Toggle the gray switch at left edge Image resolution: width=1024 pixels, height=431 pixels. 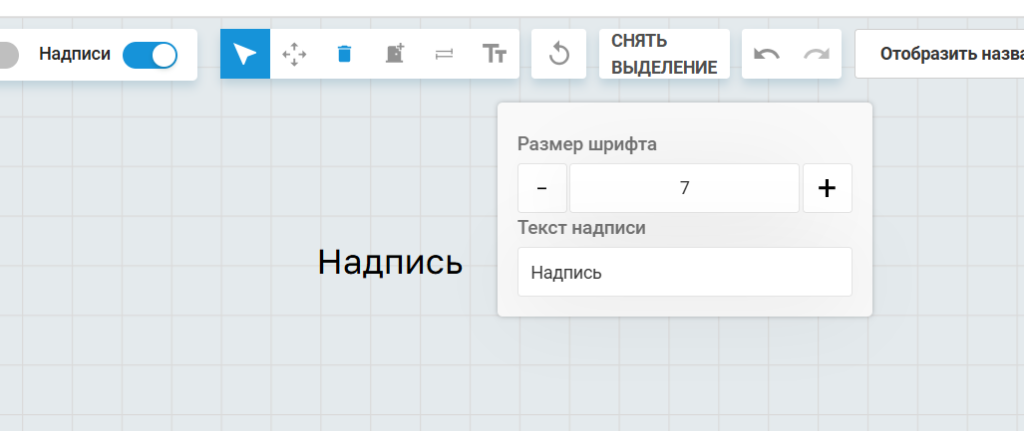[8, 55]
